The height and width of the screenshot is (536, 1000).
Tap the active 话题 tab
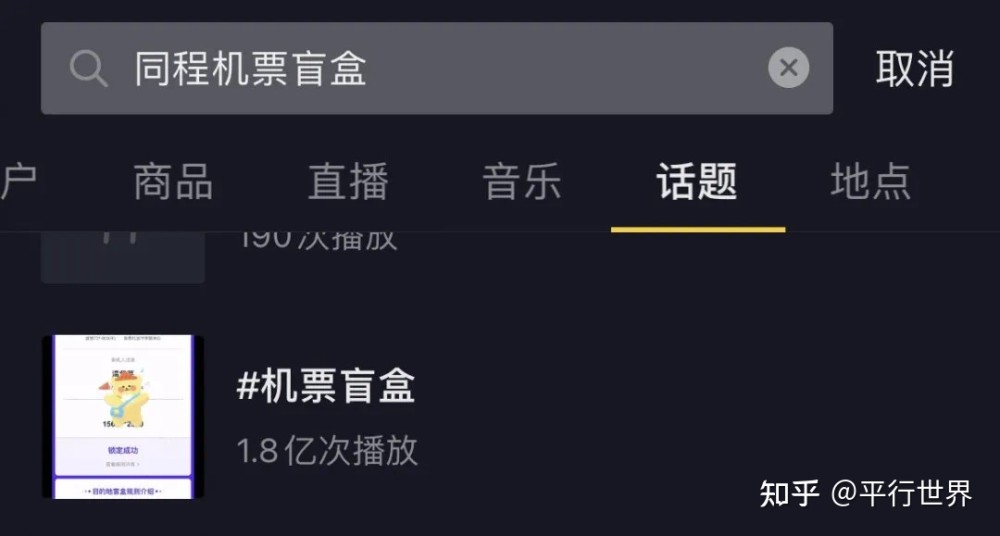[x=697, y=183]
